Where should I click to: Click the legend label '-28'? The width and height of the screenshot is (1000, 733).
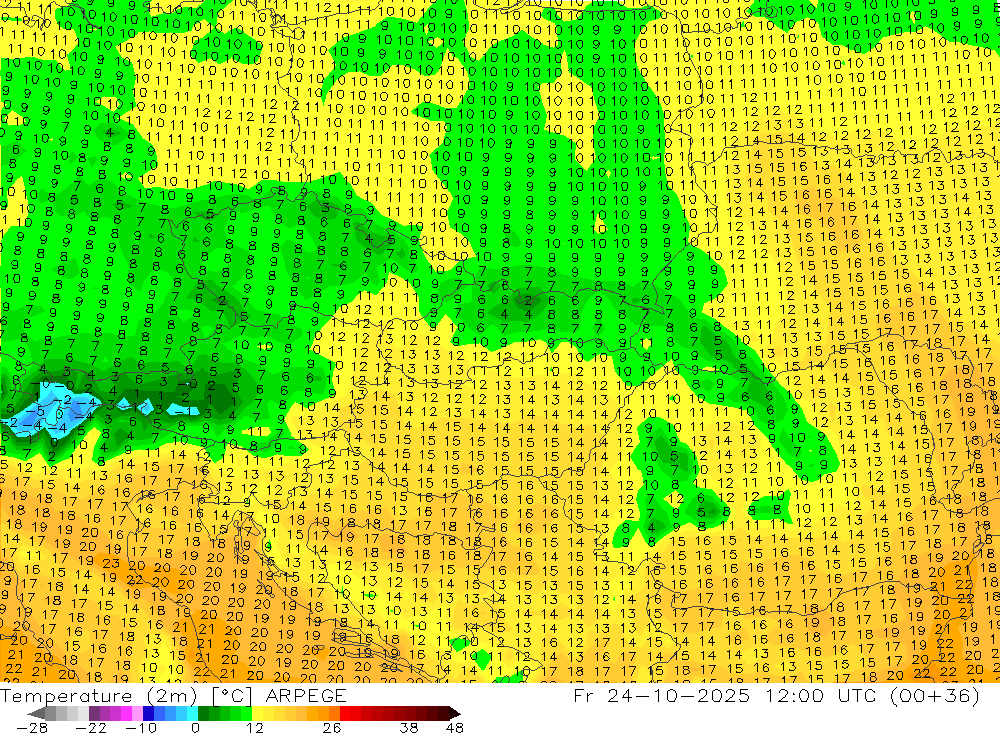[x=32, y=727]
